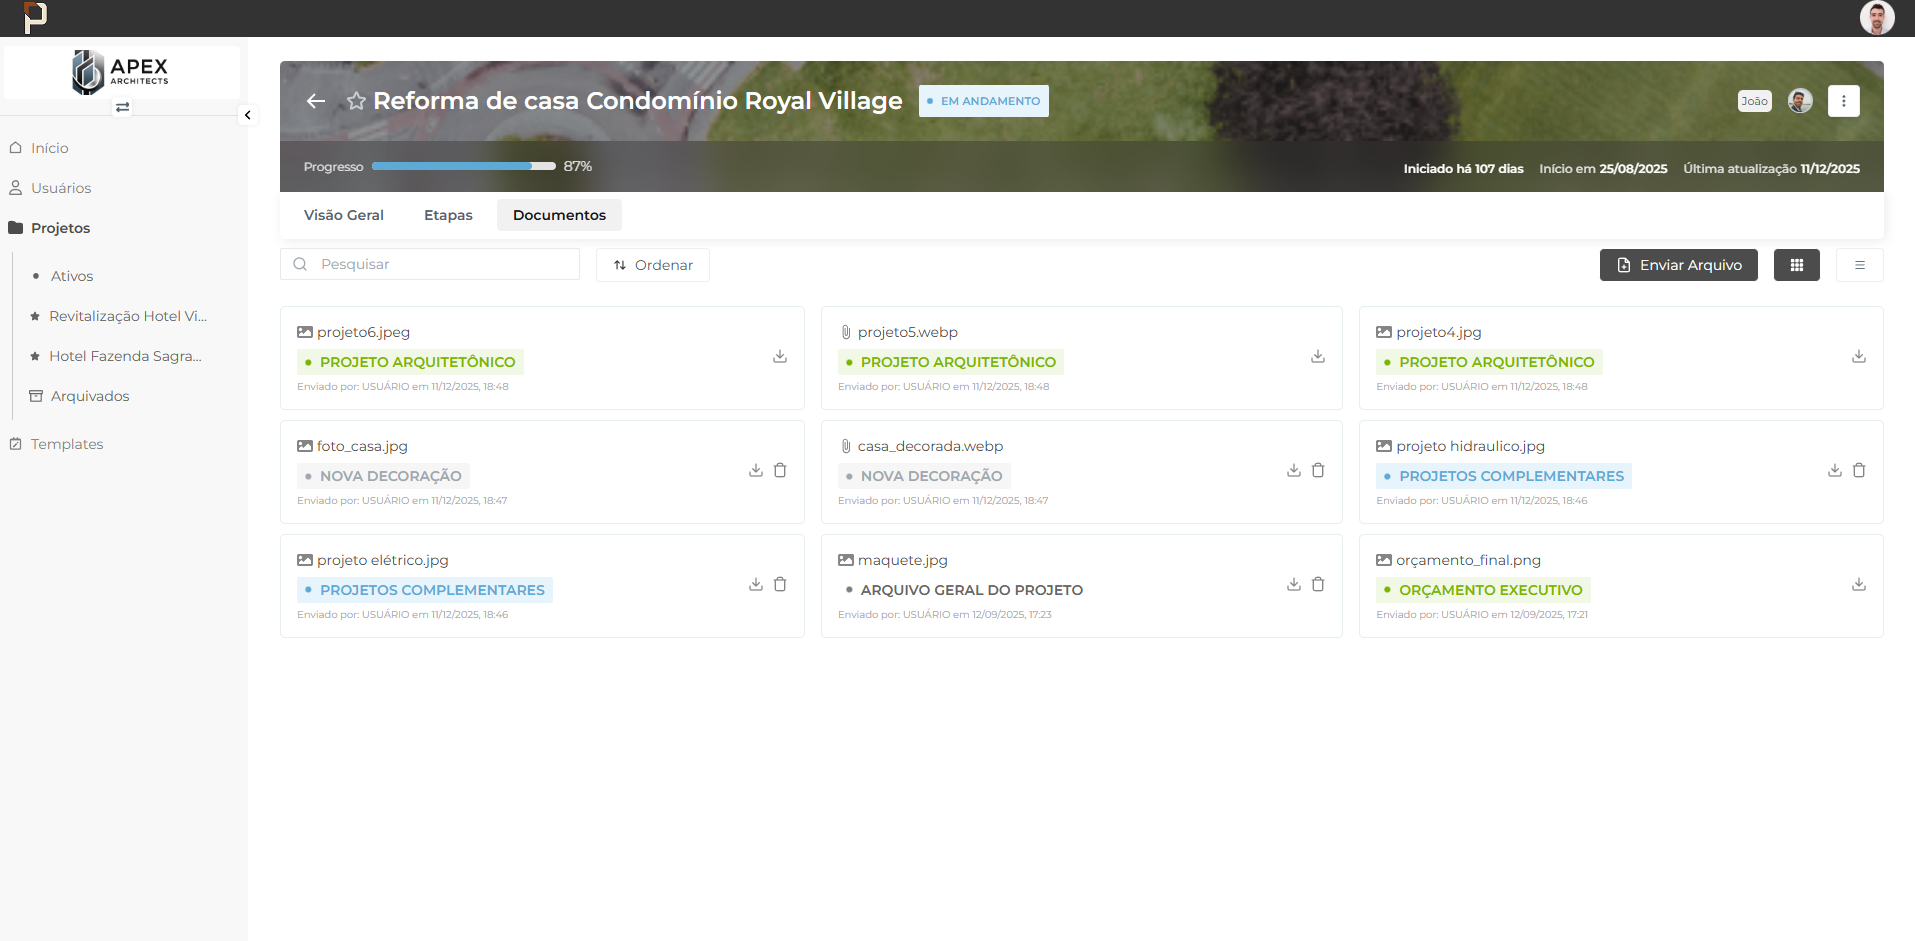Open the three-dot project options menu
1915x941 pixels.
click(1843, 101)
